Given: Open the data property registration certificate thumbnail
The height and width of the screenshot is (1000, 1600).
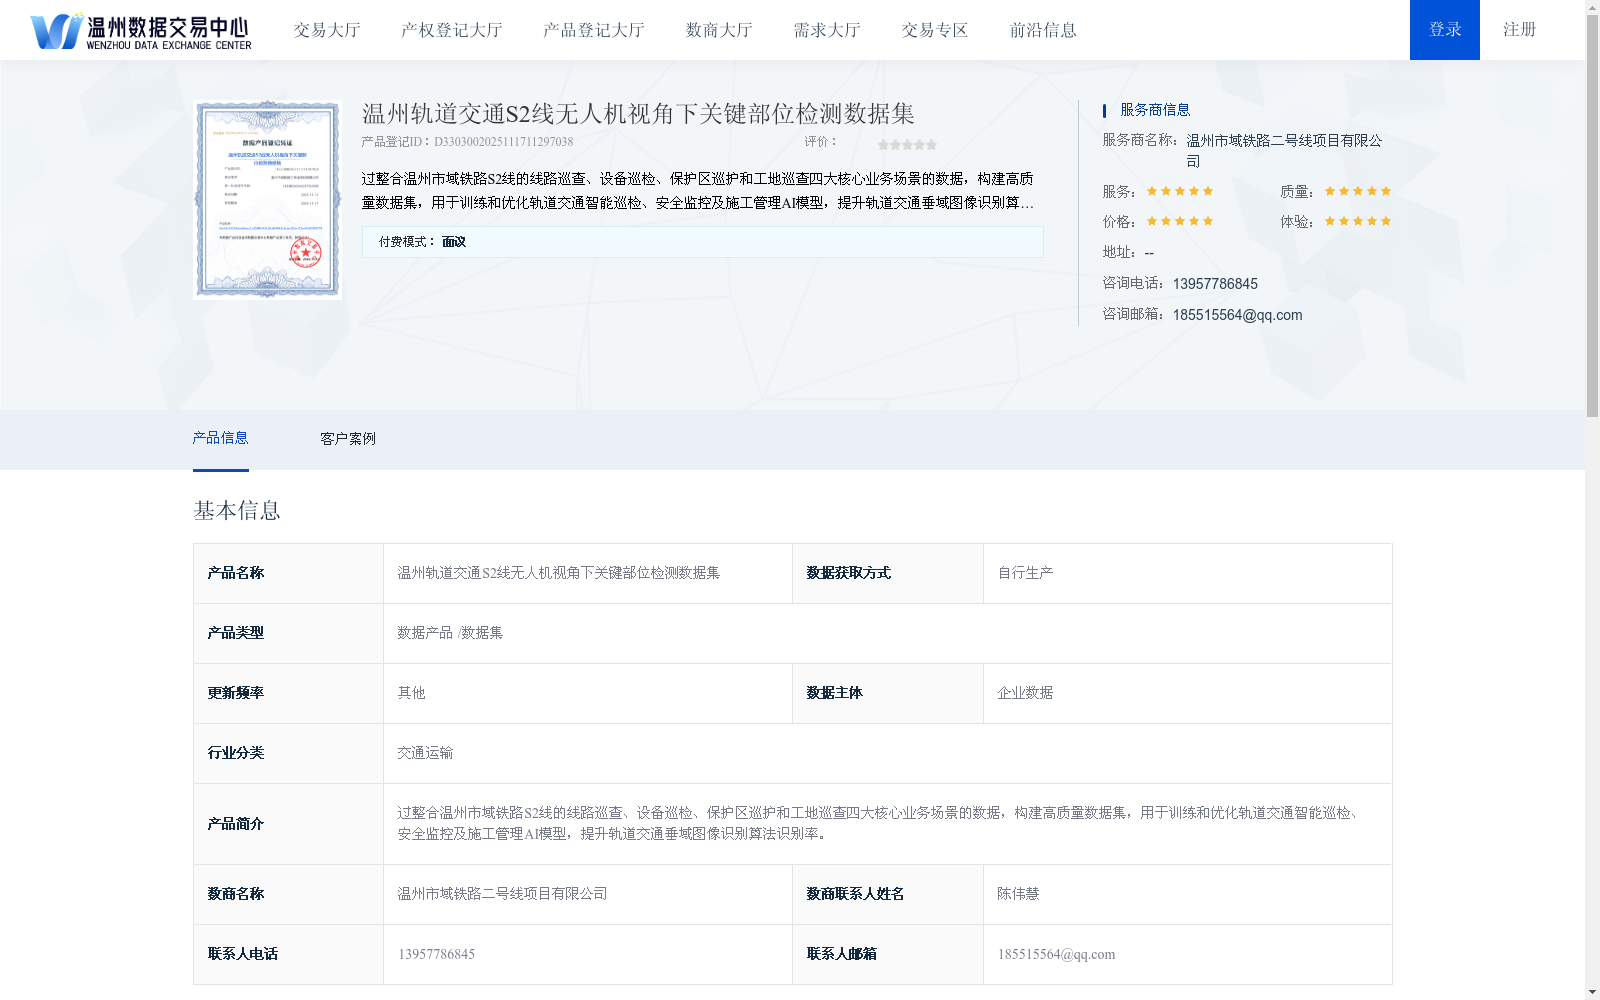Looking at the screenshot, I should pos(268,200).
